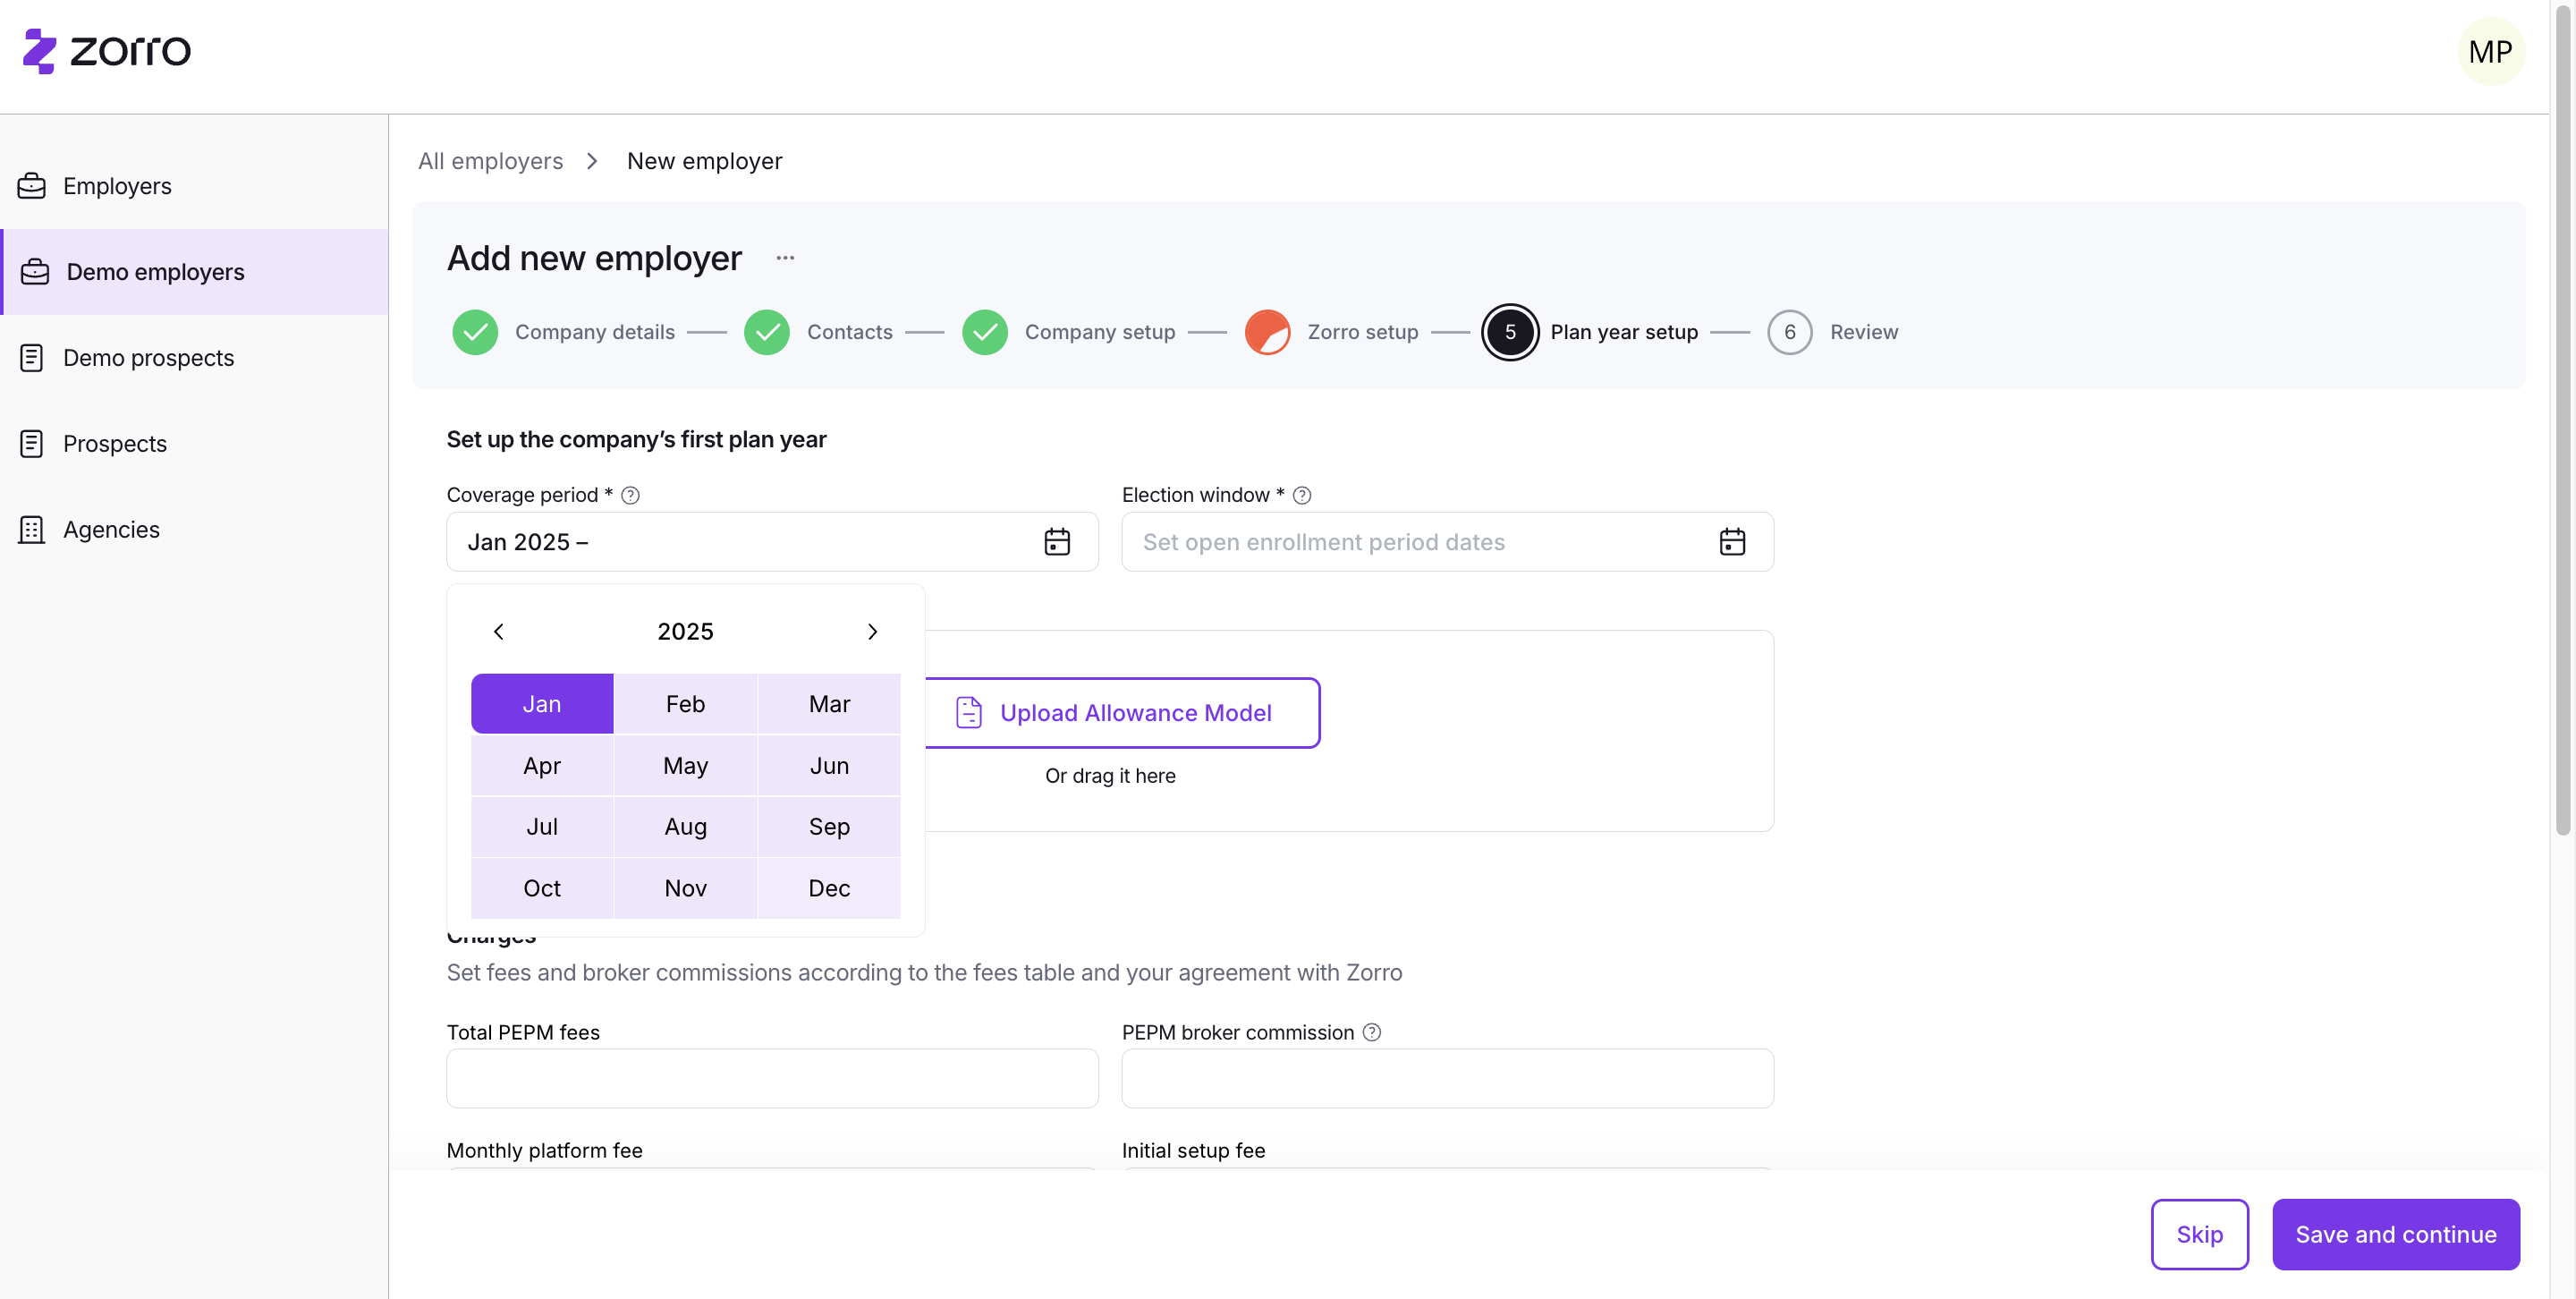Click the Zorro logo
Screen dimensions: 2576x1299
pyautogui.click(x=107, y=51)
